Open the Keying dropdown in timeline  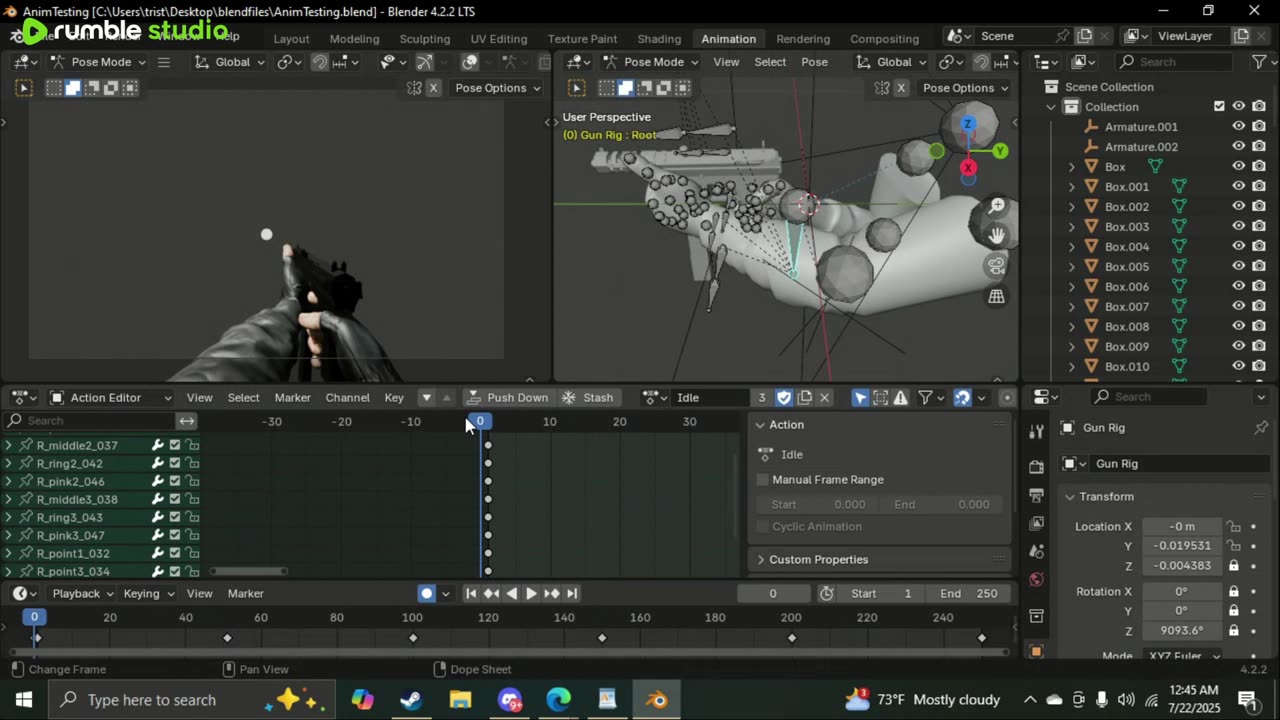coord(147,593)
